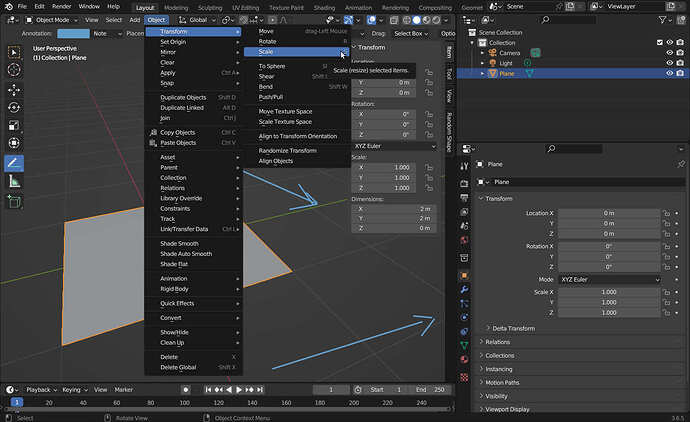
Task: Jump to the timeline start frame
Action: point(208,389)
